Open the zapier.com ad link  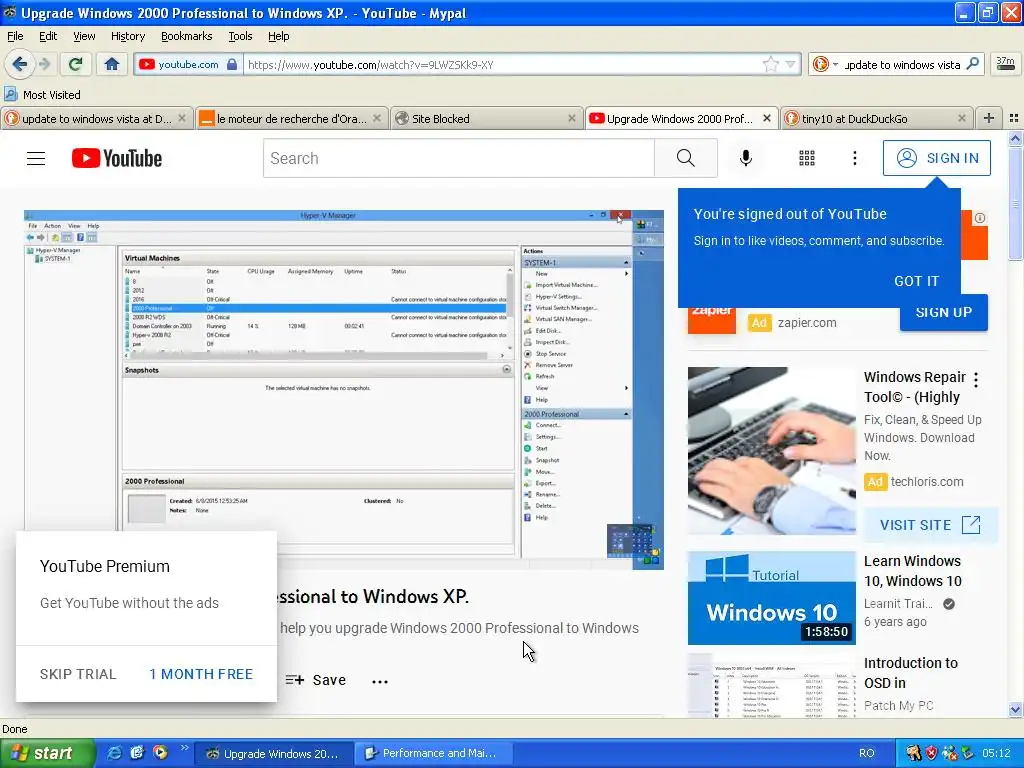(807, 323)
